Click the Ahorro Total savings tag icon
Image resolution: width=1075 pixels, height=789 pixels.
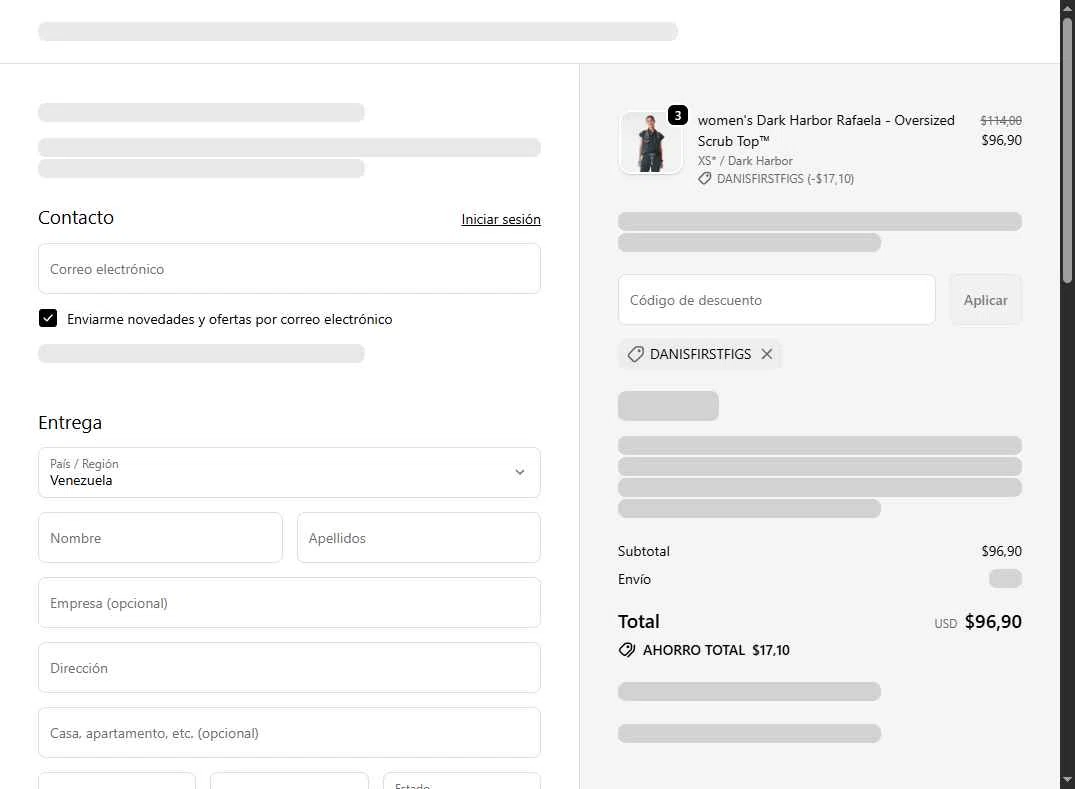[627, 650]
